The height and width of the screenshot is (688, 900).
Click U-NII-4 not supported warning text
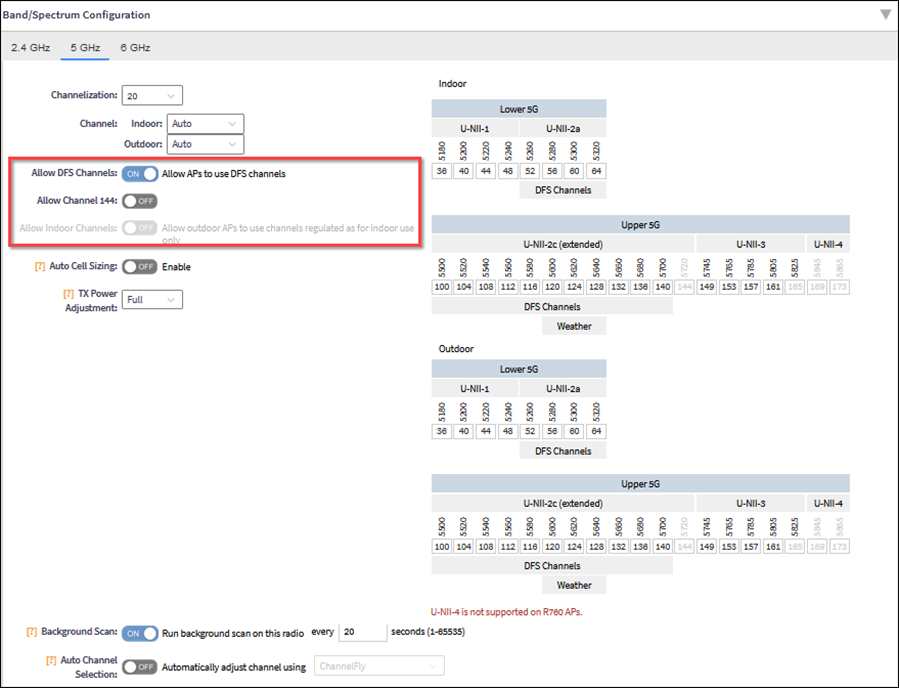point(506,612)
